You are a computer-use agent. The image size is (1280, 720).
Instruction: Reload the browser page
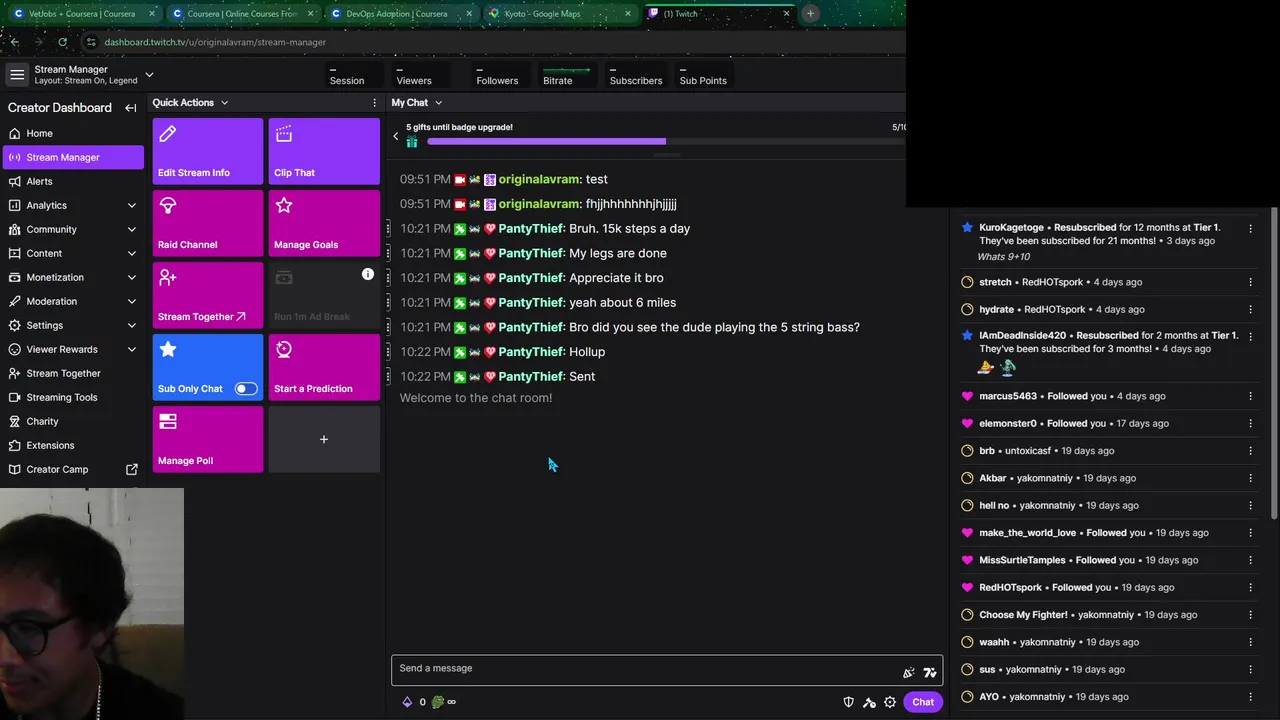coord(62,42)
